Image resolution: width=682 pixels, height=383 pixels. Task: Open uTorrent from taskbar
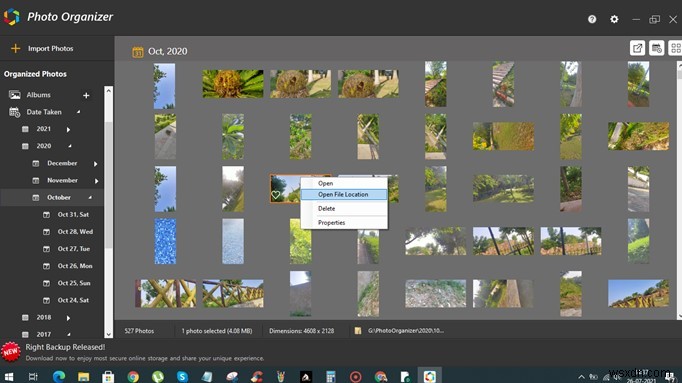click(158, 376)
